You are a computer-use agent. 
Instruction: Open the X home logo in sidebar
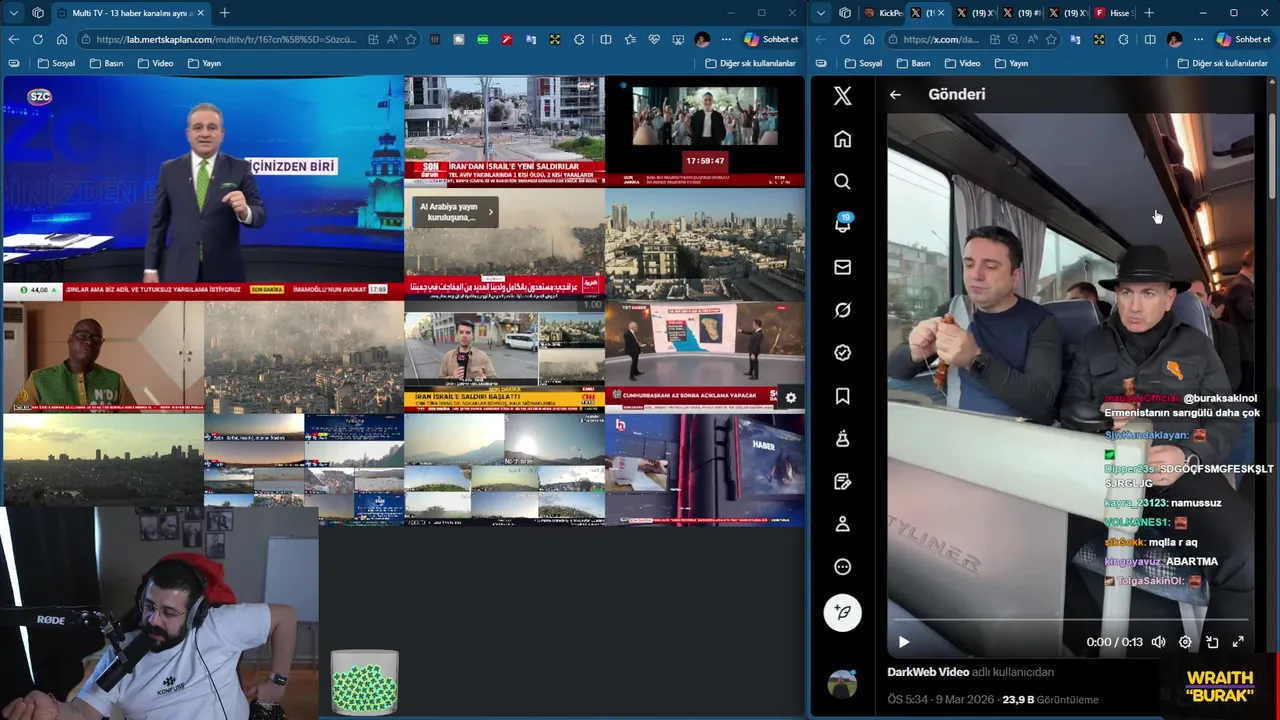[842, 96]
